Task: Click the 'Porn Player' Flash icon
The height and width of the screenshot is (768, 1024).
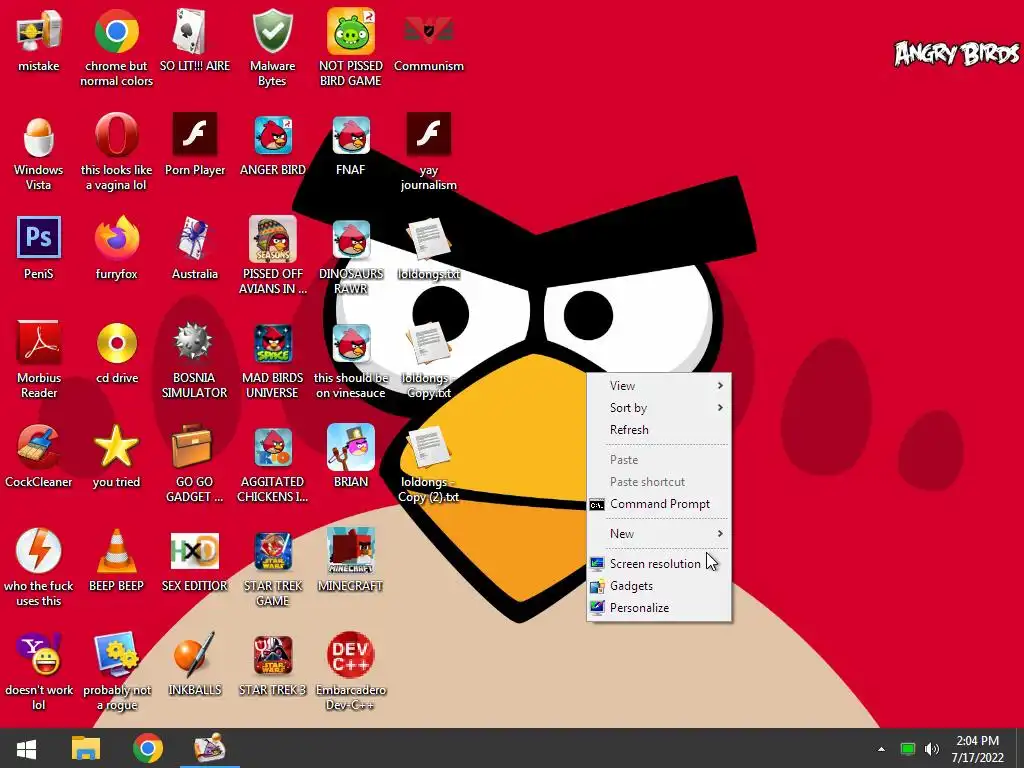Action: pyautogui.click(x=195, y=135)
